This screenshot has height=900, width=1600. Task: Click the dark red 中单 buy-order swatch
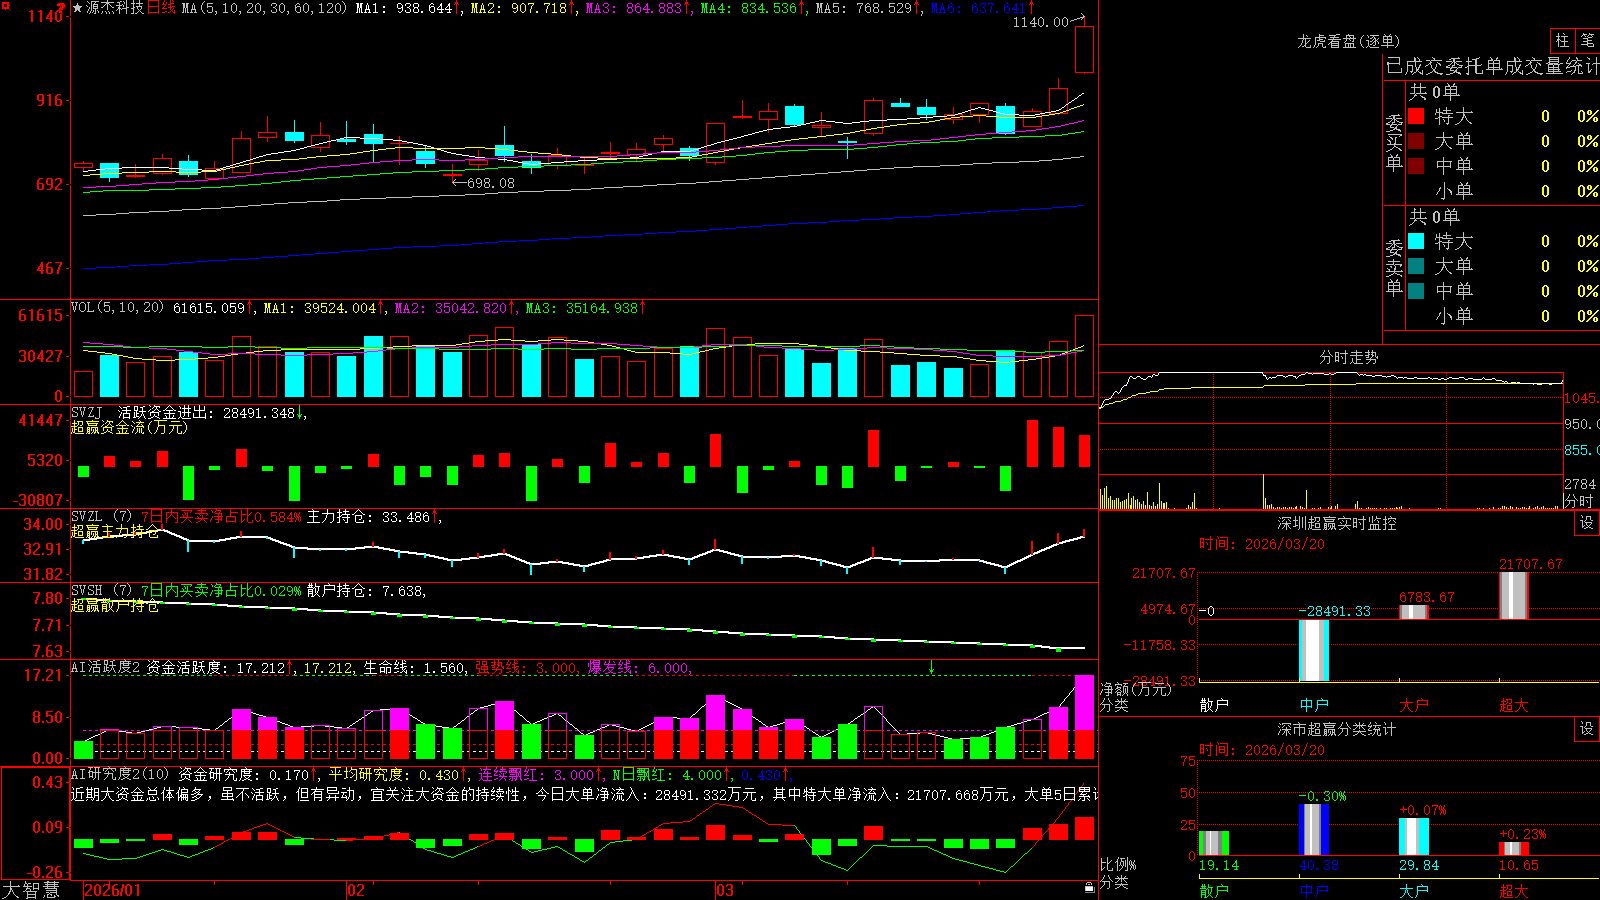(x=1416, y=166)
